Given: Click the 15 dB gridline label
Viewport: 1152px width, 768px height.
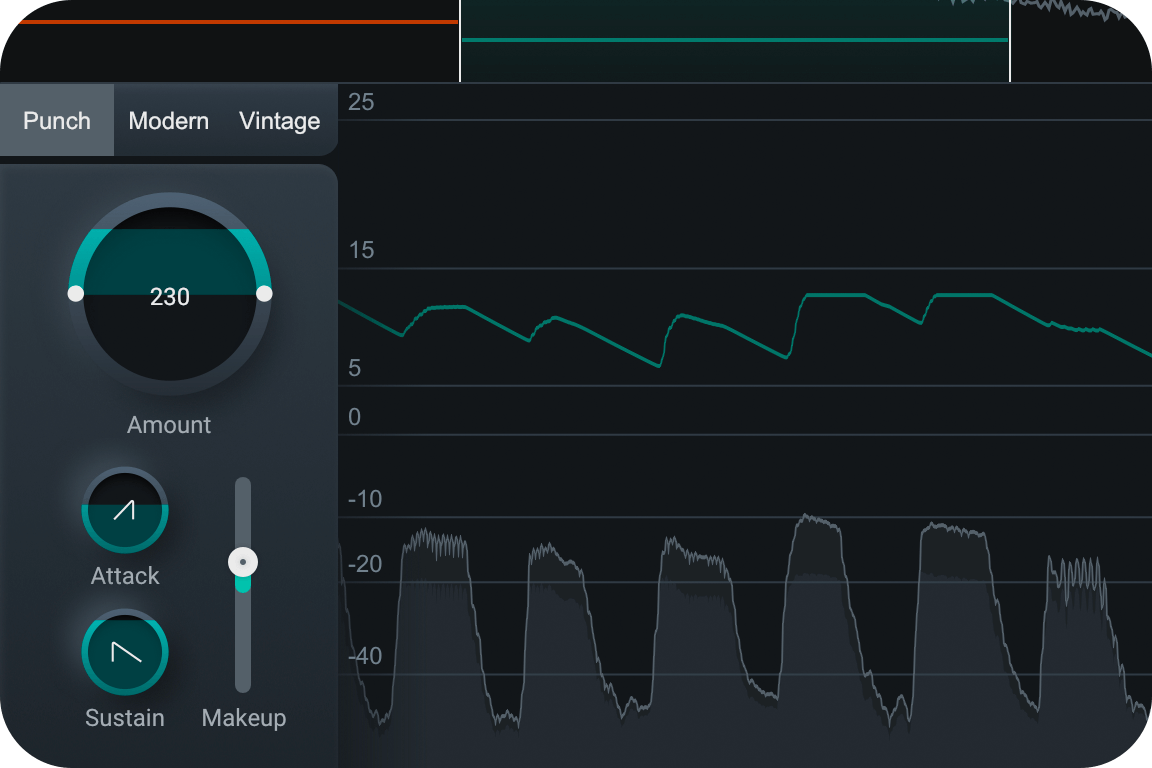Looking at the screenshot, I should point(361,251).
